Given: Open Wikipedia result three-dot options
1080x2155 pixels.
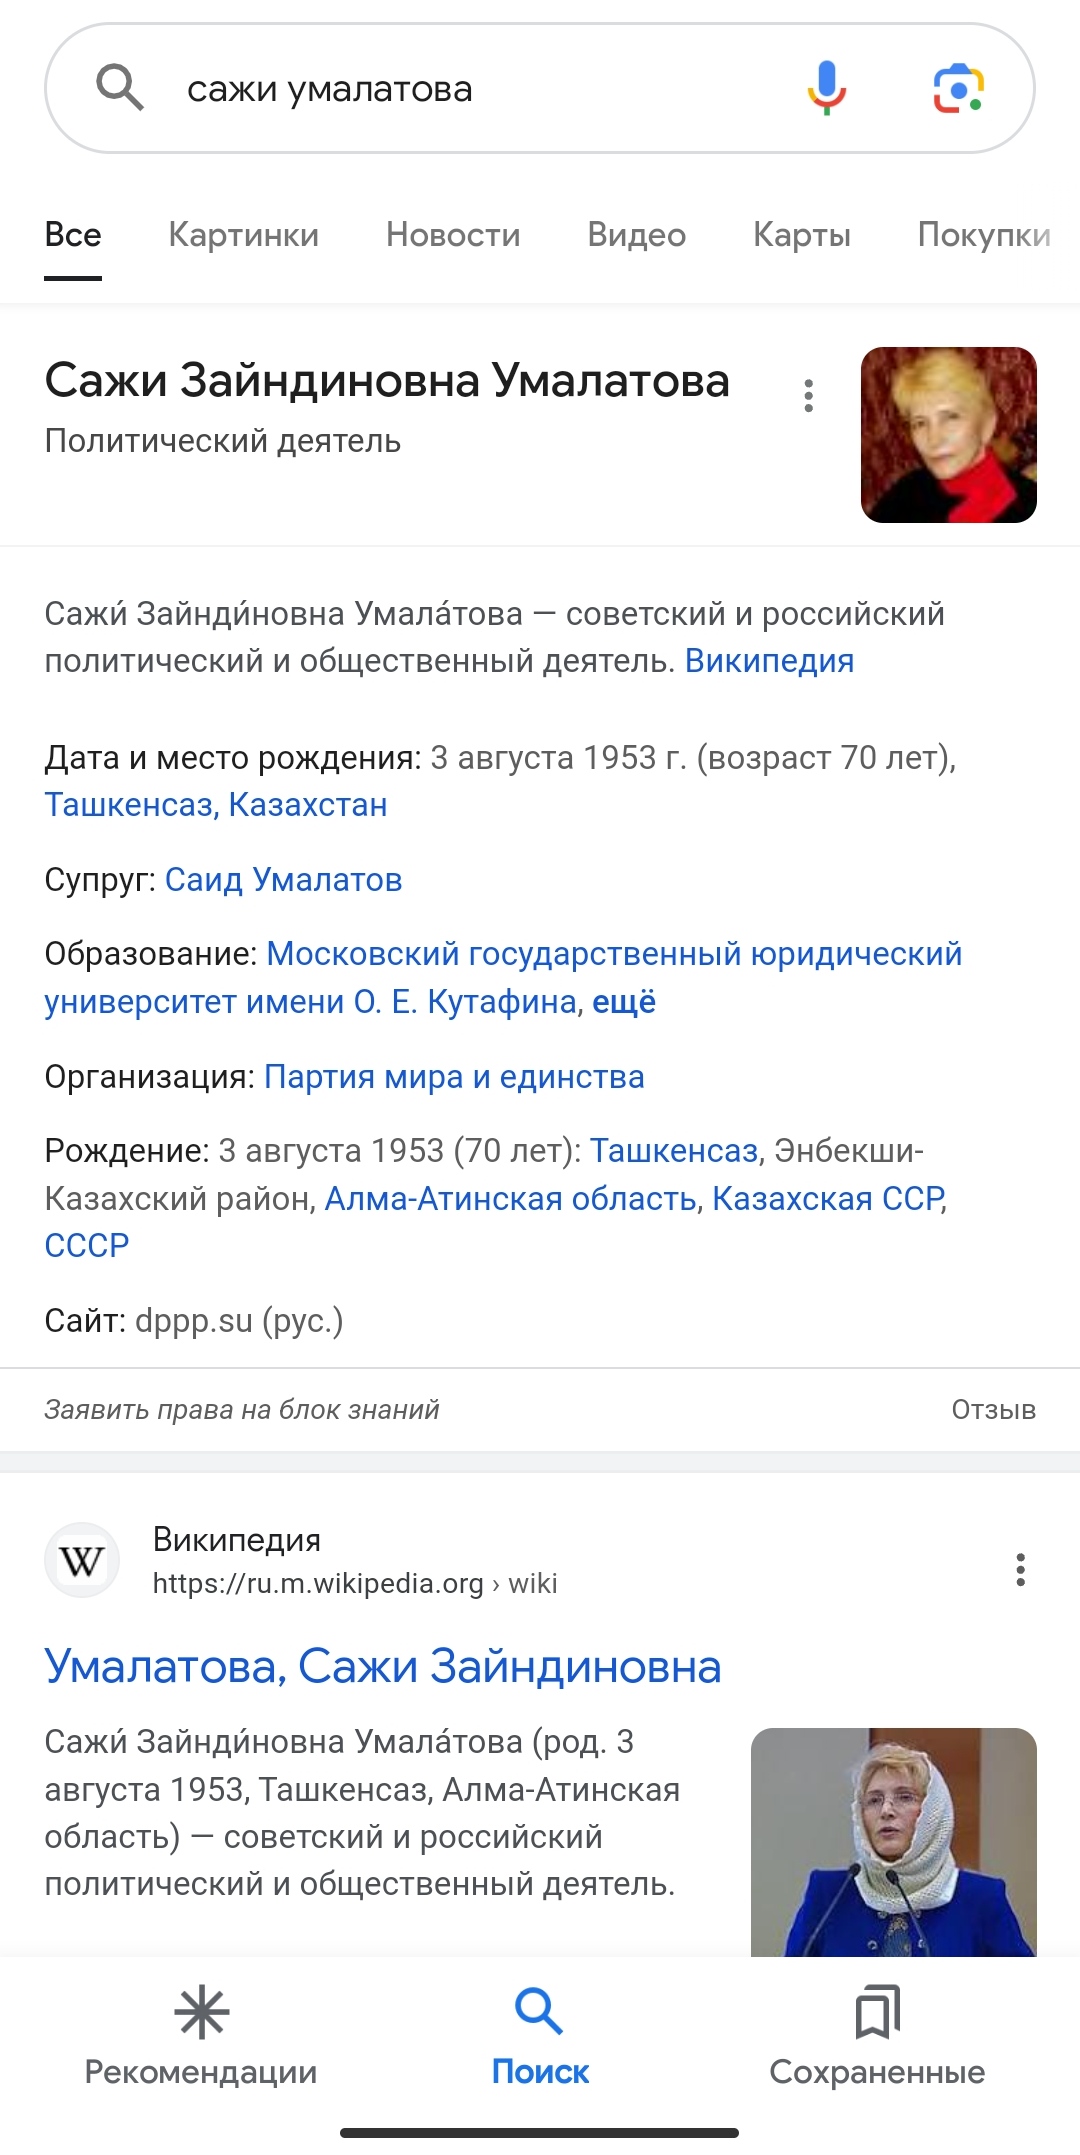Looking at the screenshot, I should [1020, 1569].
